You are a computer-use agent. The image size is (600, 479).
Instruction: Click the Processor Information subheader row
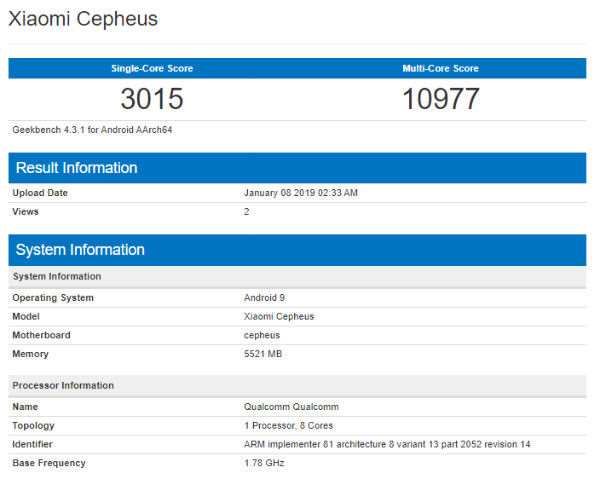point(297,385)
